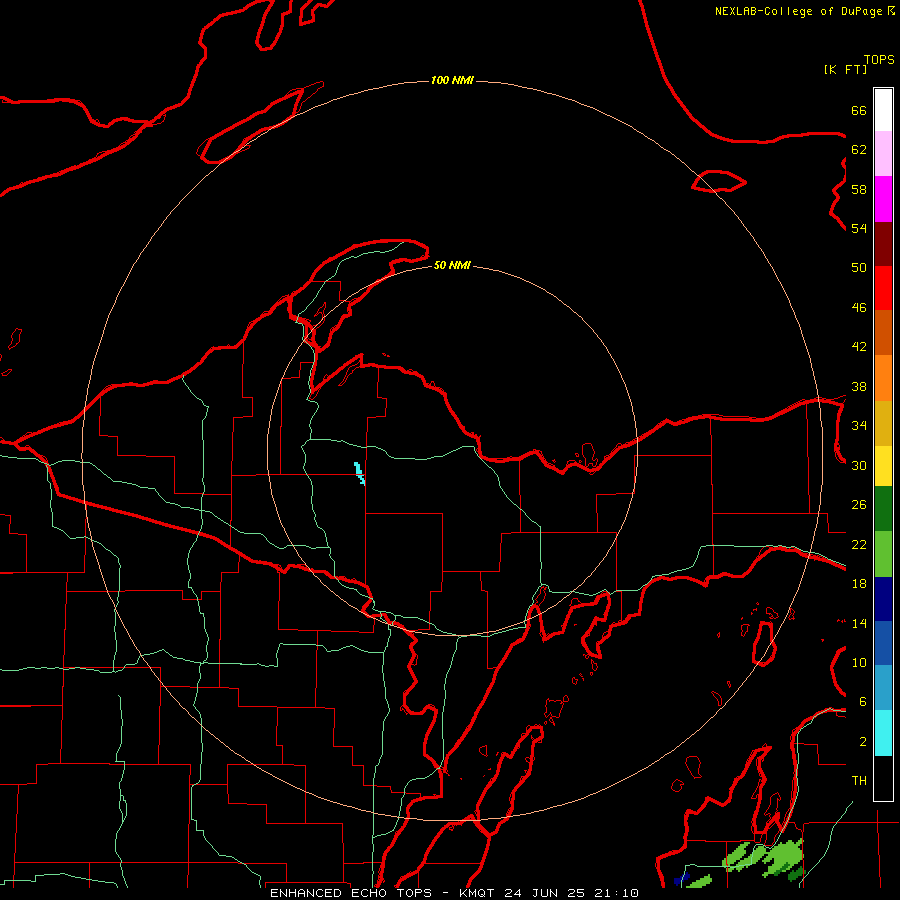Click the 10 legend value
Screen dimensions: 900x900
click(x=859, y=663)
